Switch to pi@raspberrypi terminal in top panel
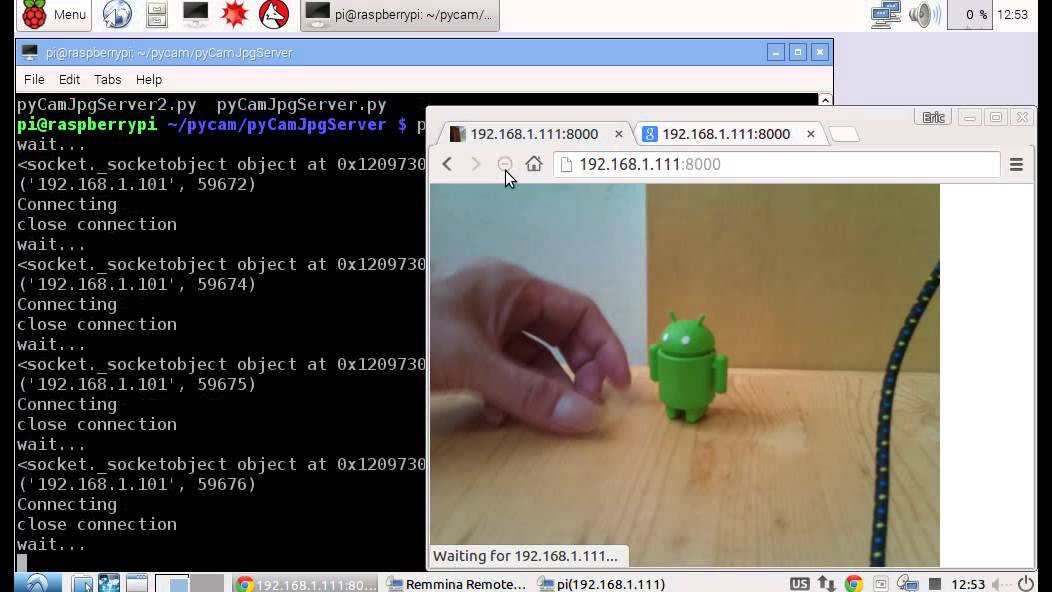1052x592 pixels. tap(400, 15)
